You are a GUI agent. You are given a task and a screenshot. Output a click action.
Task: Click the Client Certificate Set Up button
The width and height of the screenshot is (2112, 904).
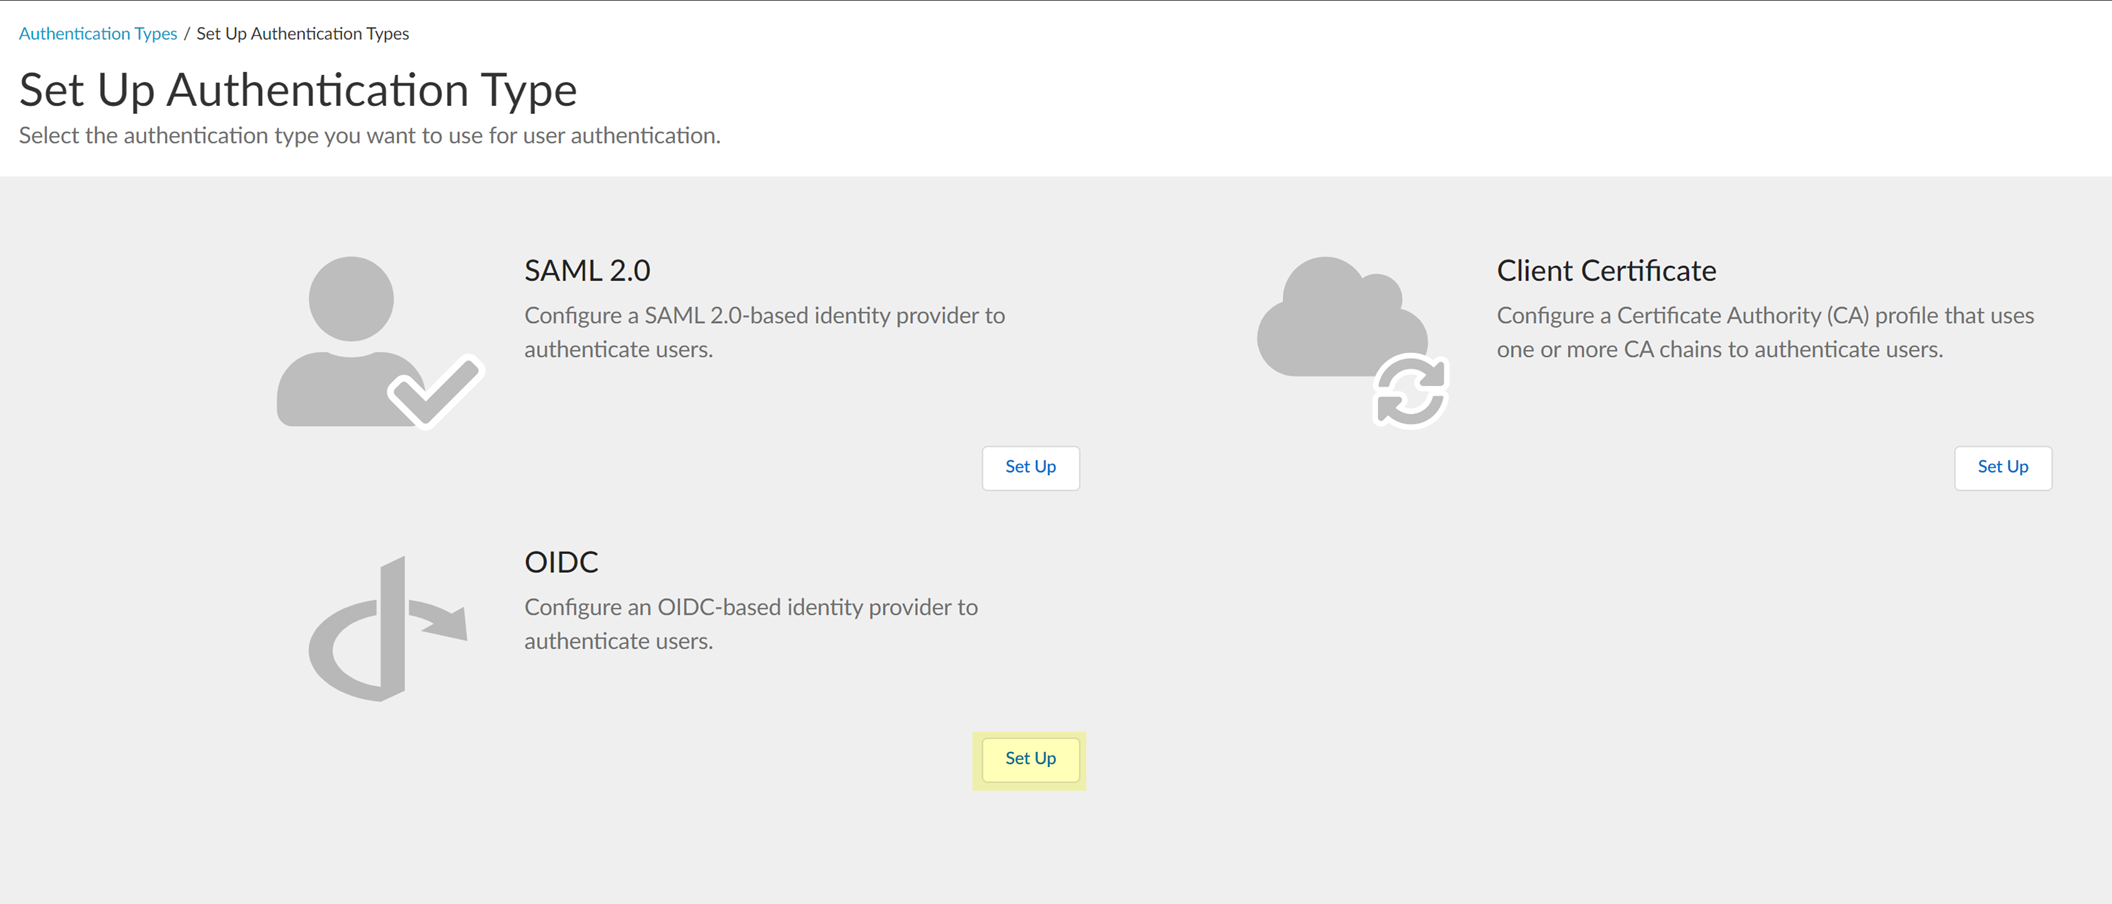point(2003,467)
